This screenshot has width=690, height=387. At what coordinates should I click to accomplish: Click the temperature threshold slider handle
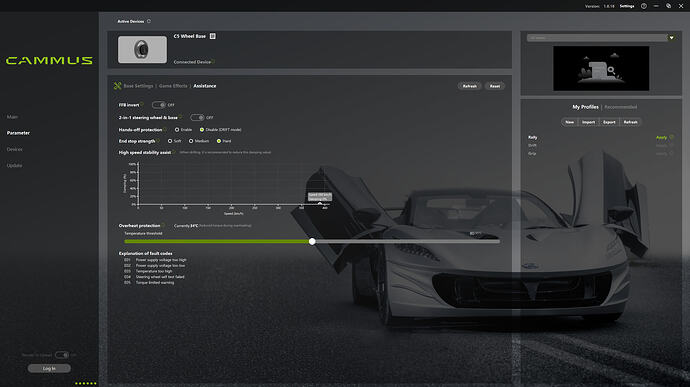(312, 241)
